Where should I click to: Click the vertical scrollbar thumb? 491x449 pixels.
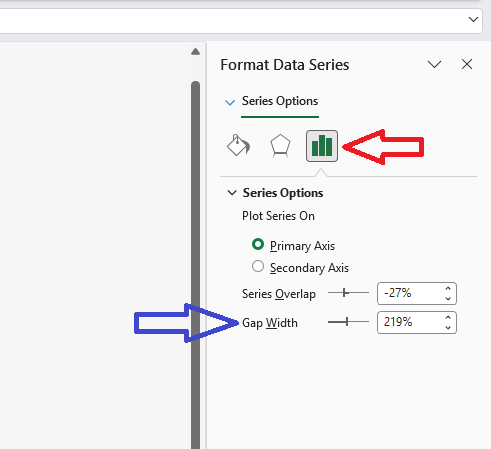196,265
